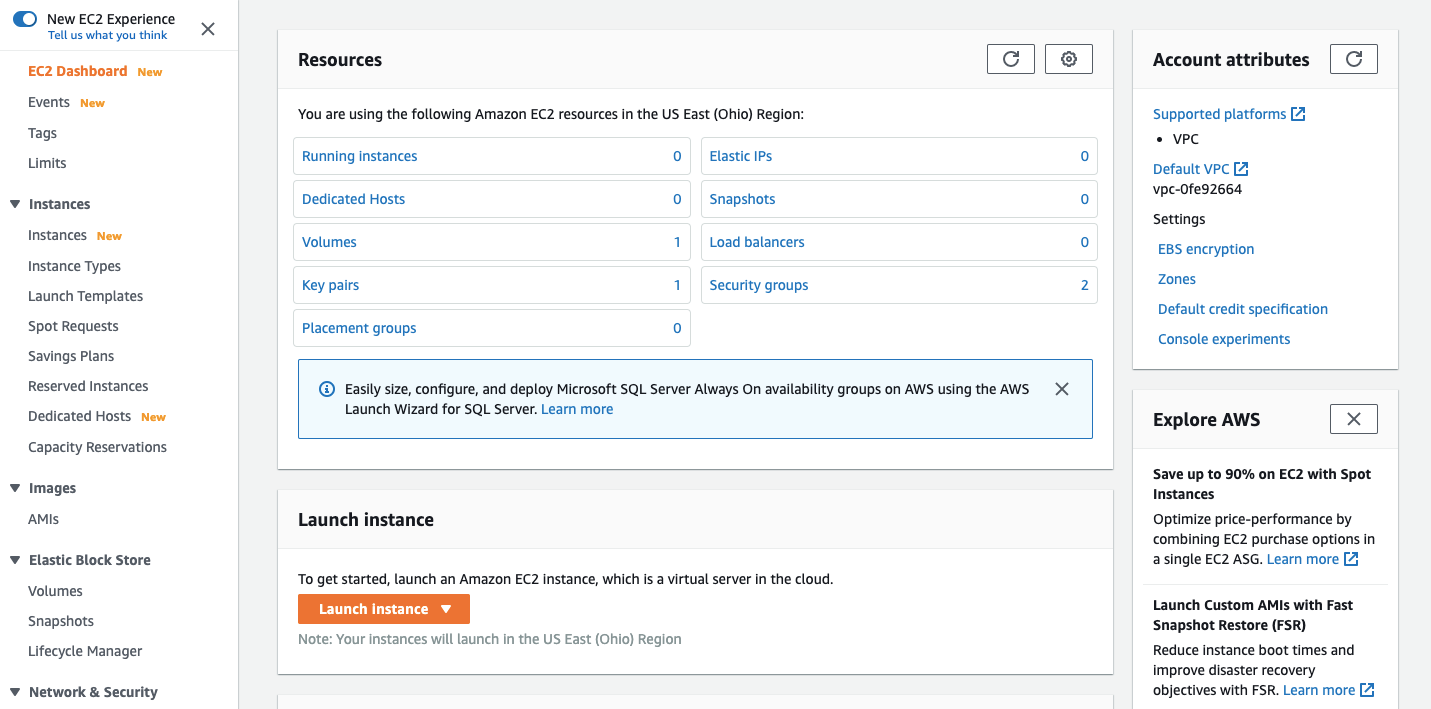Click Placement groups resource link
Screen dimensions: 1431x709
[359, 328]
